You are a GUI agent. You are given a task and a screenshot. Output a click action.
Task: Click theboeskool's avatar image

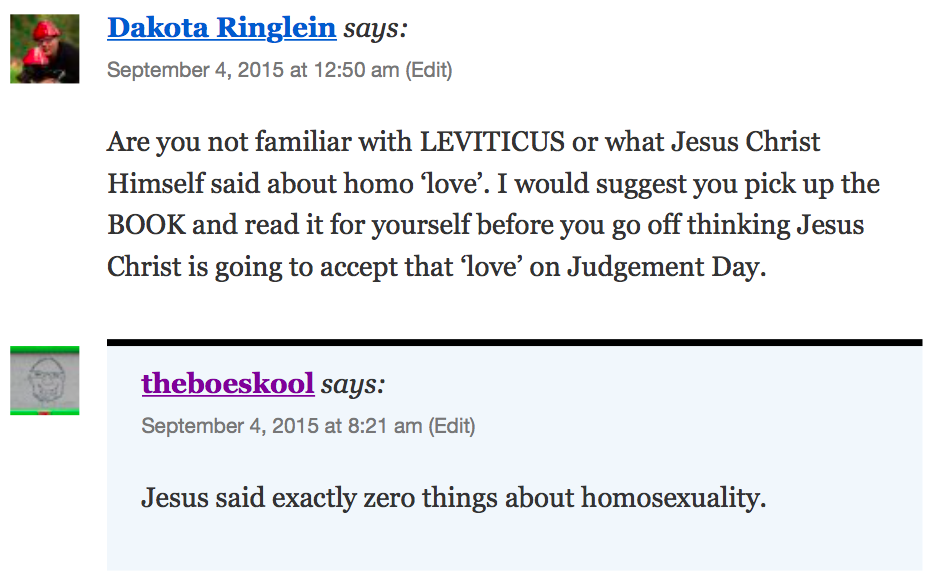(45, 380)
